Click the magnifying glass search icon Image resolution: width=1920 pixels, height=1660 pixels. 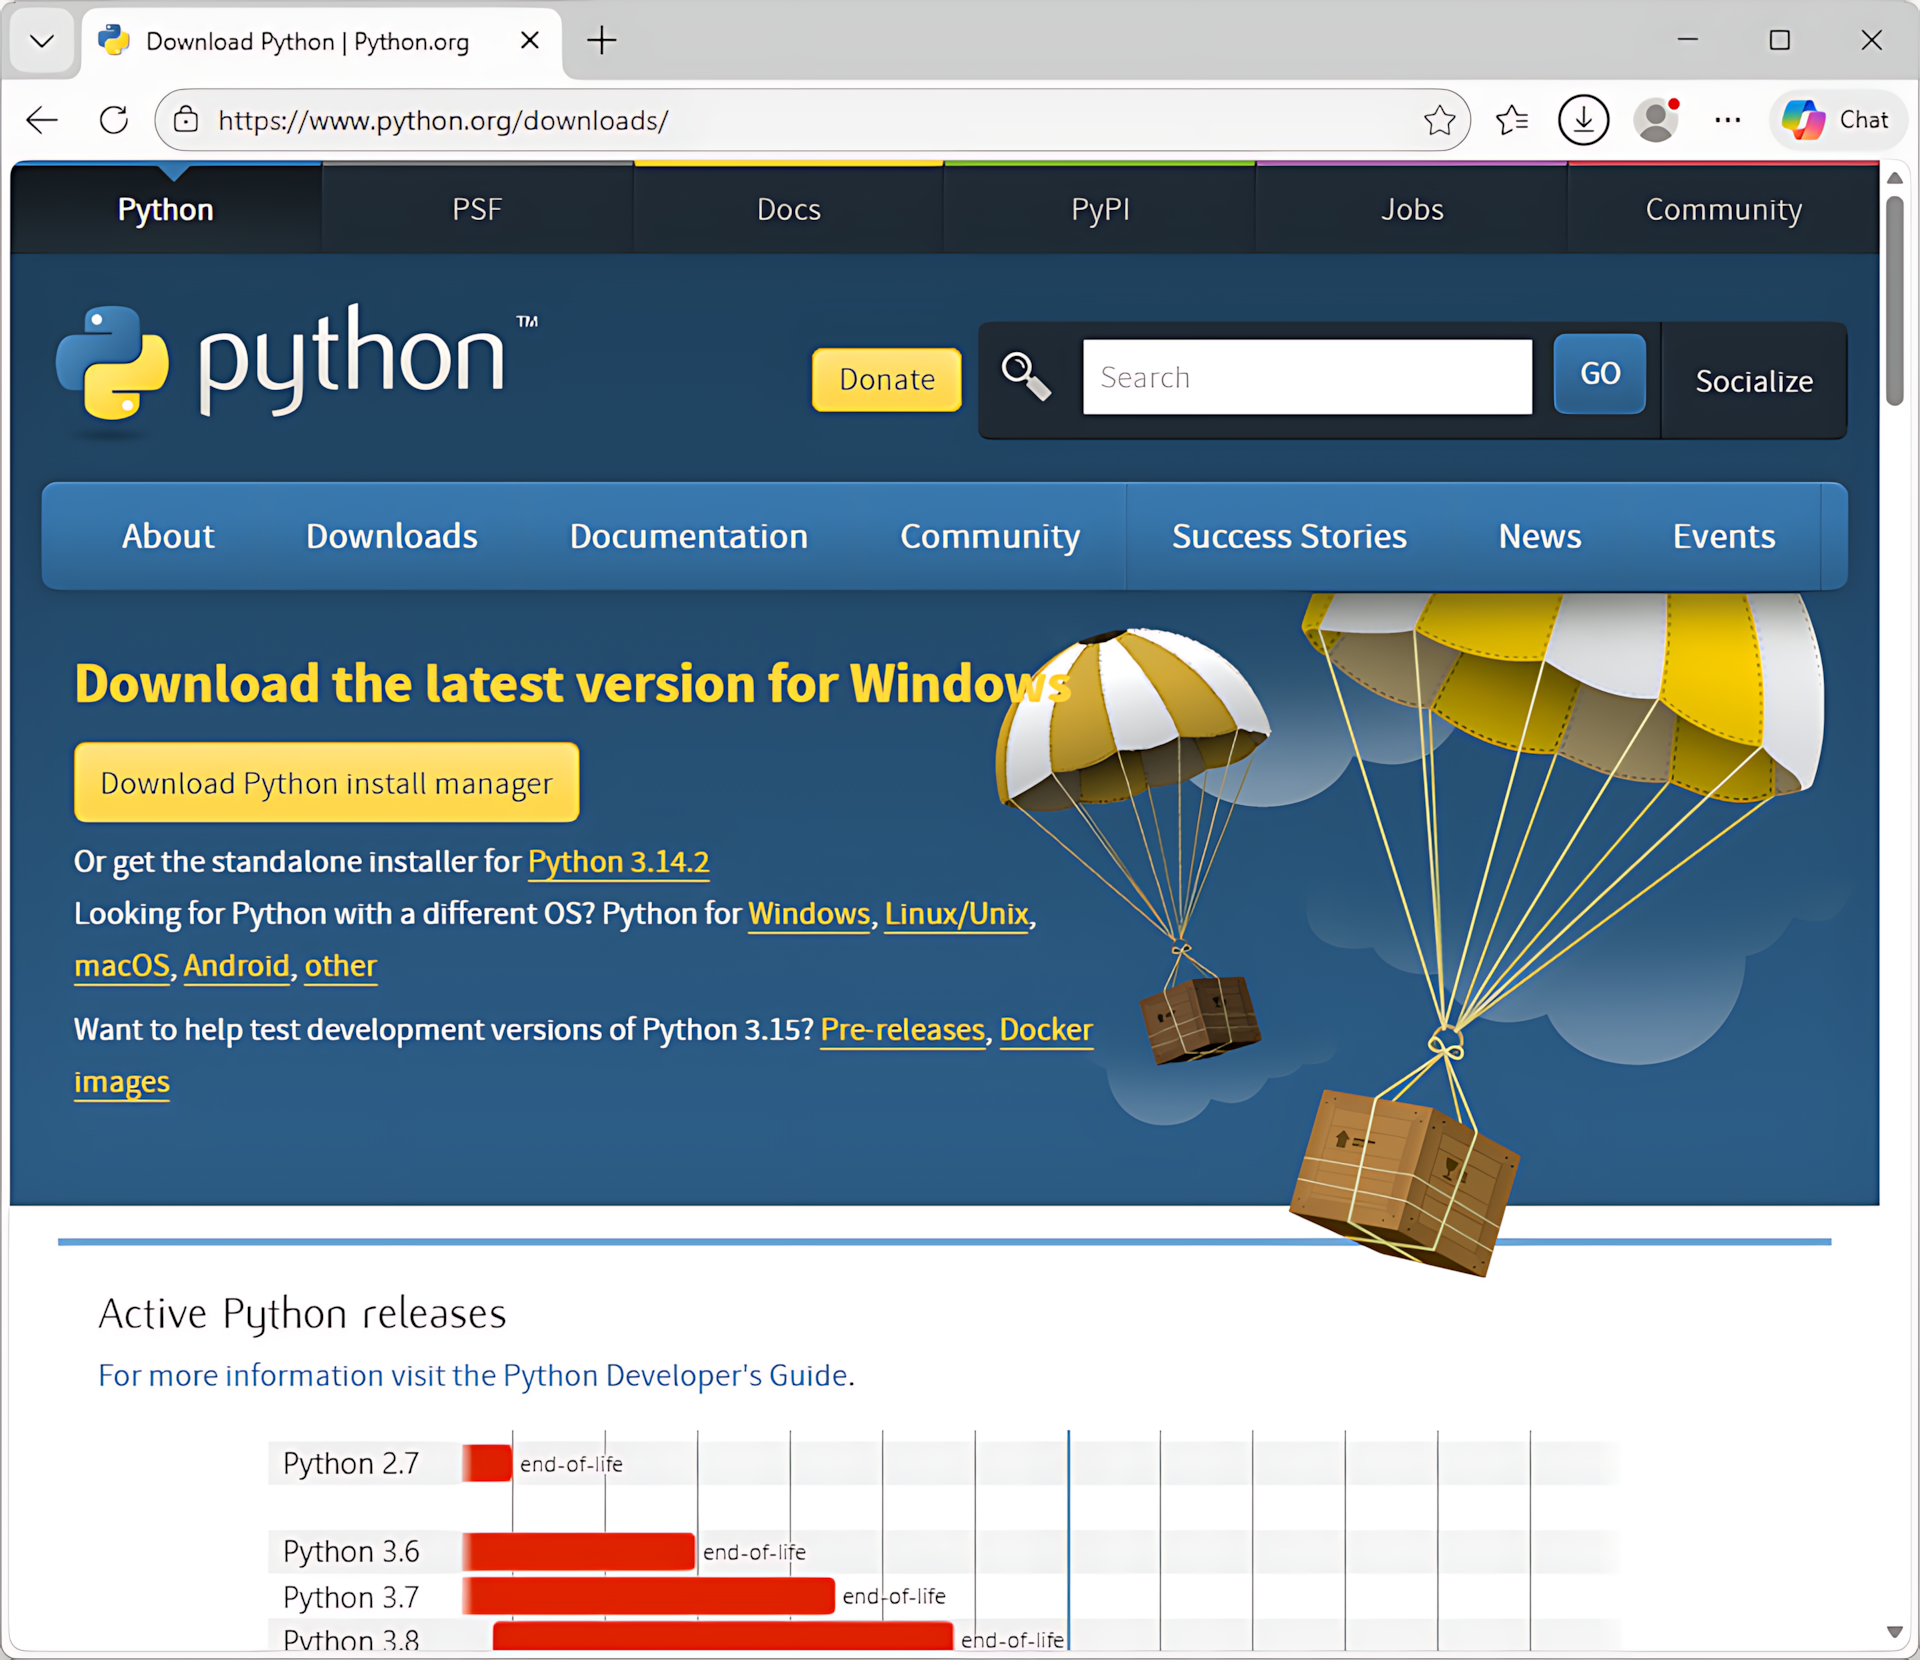coord(1026,377)
